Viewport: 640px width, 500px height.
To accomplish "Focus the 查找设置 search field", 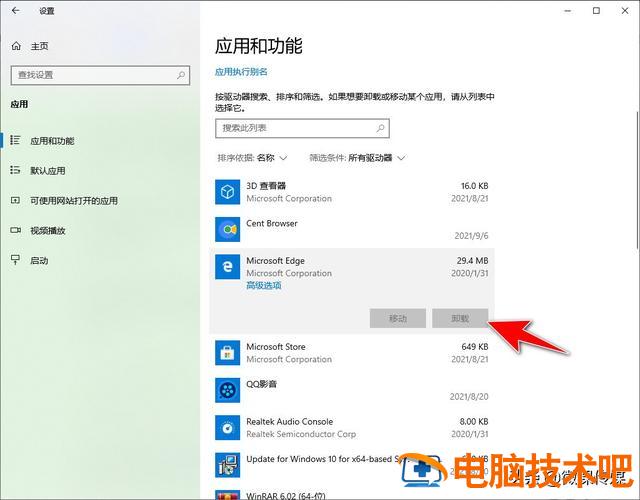I will click(x=100, y=75).
